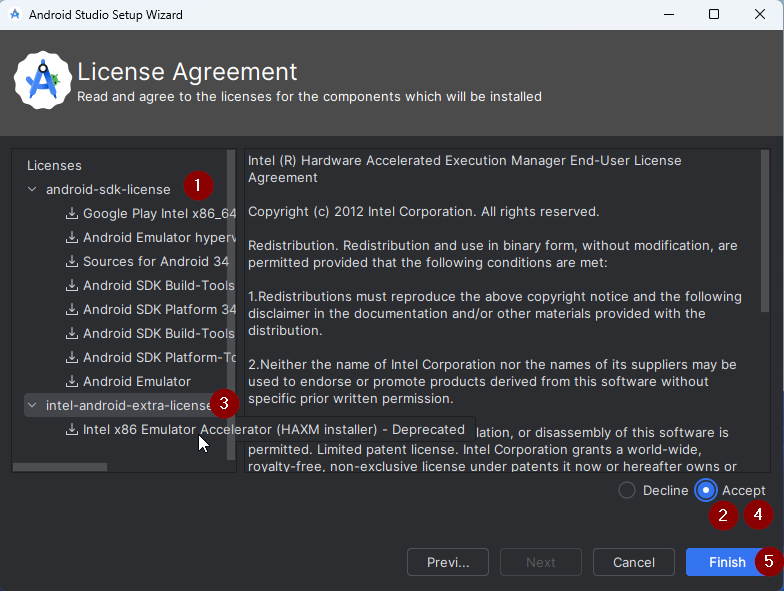Select Intel x86 Emulator Accelerator HAXM item

click(274, 430)
